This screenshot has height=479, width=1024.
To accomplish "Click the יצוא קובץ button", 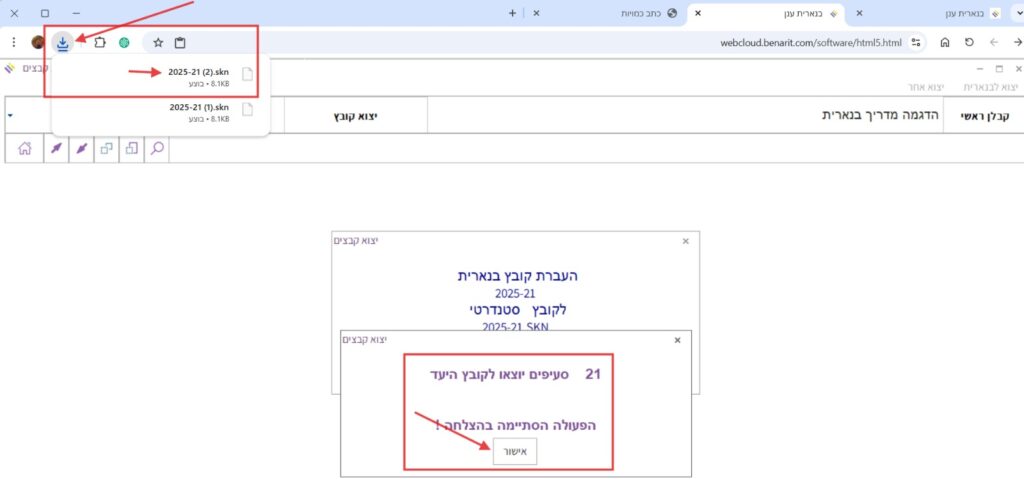I will point(355,116).
